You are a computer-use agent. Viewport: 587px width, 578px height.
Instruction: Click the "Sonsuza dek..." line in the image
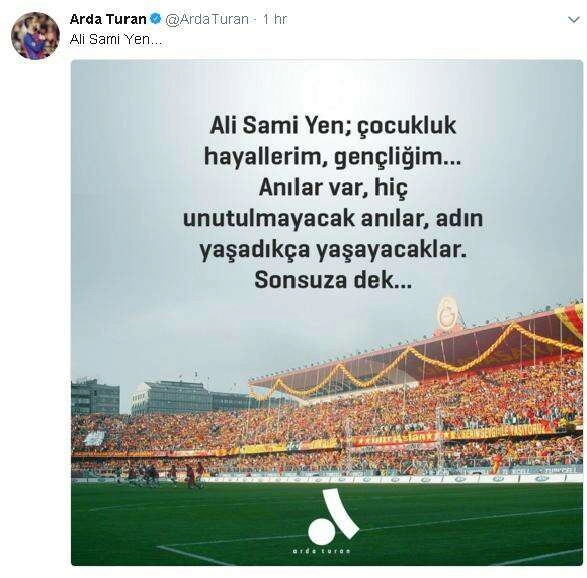pyautogui.click(x=333, y=280)
